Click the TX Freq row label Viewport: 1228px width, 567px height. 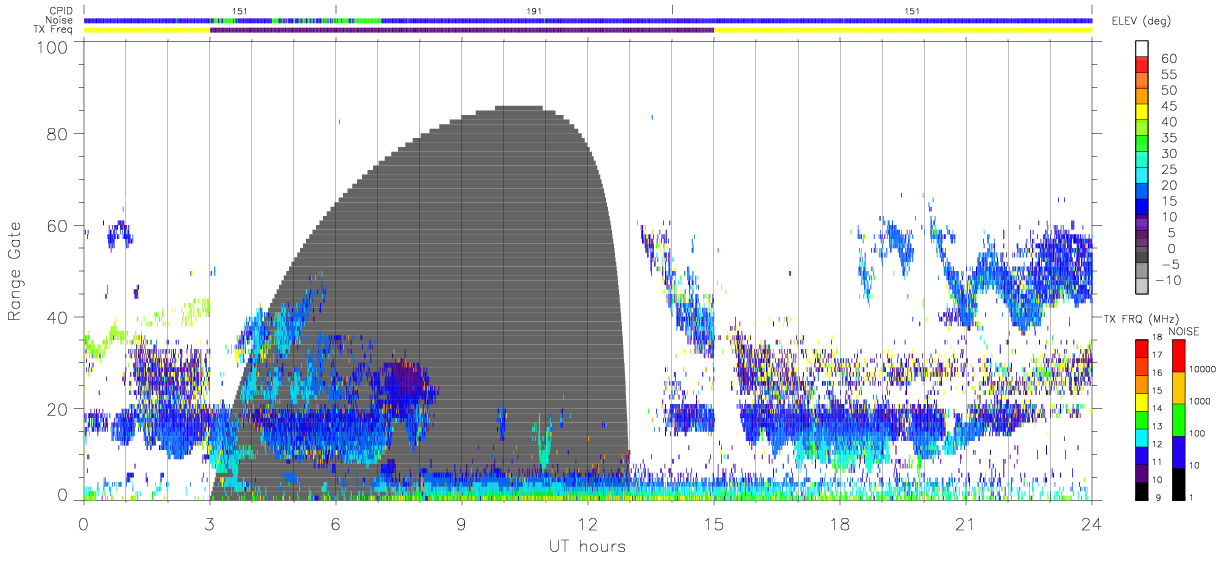pos(55,30)
